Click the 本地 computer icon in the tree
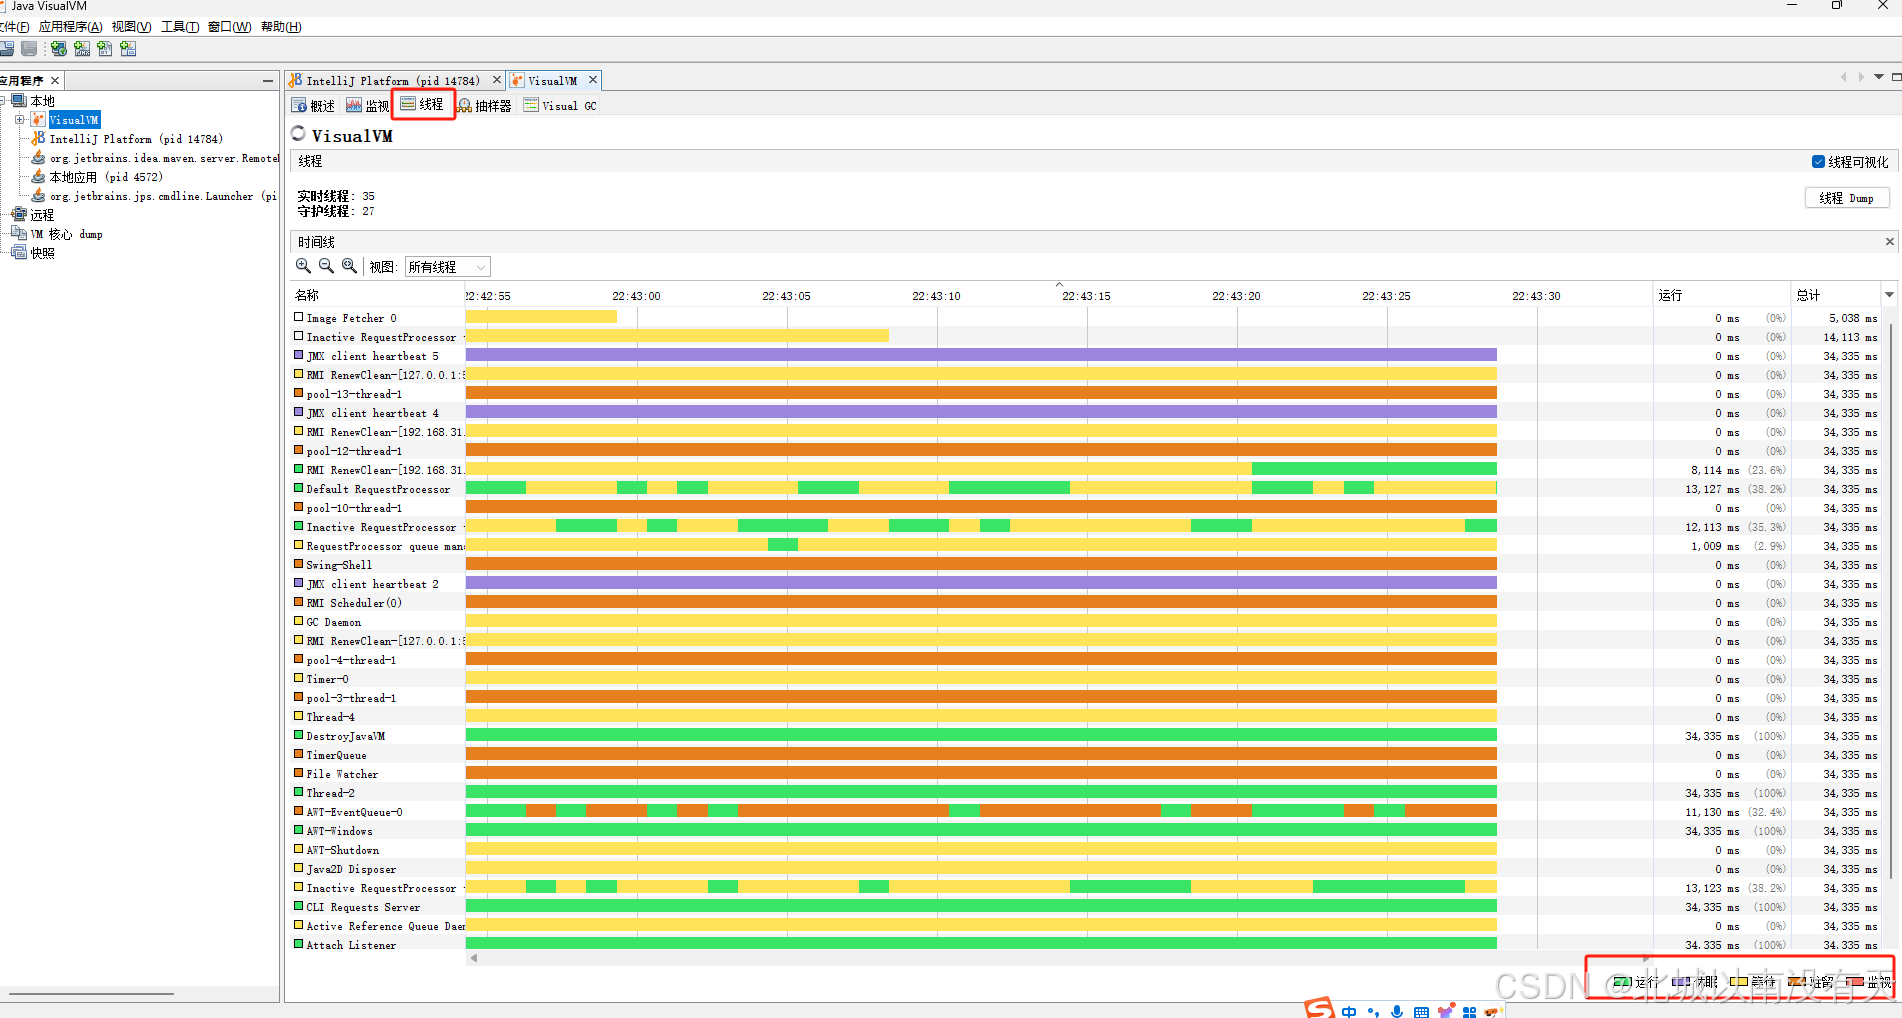Screen dimensions: 1902x1018 (x=19, y=101)
